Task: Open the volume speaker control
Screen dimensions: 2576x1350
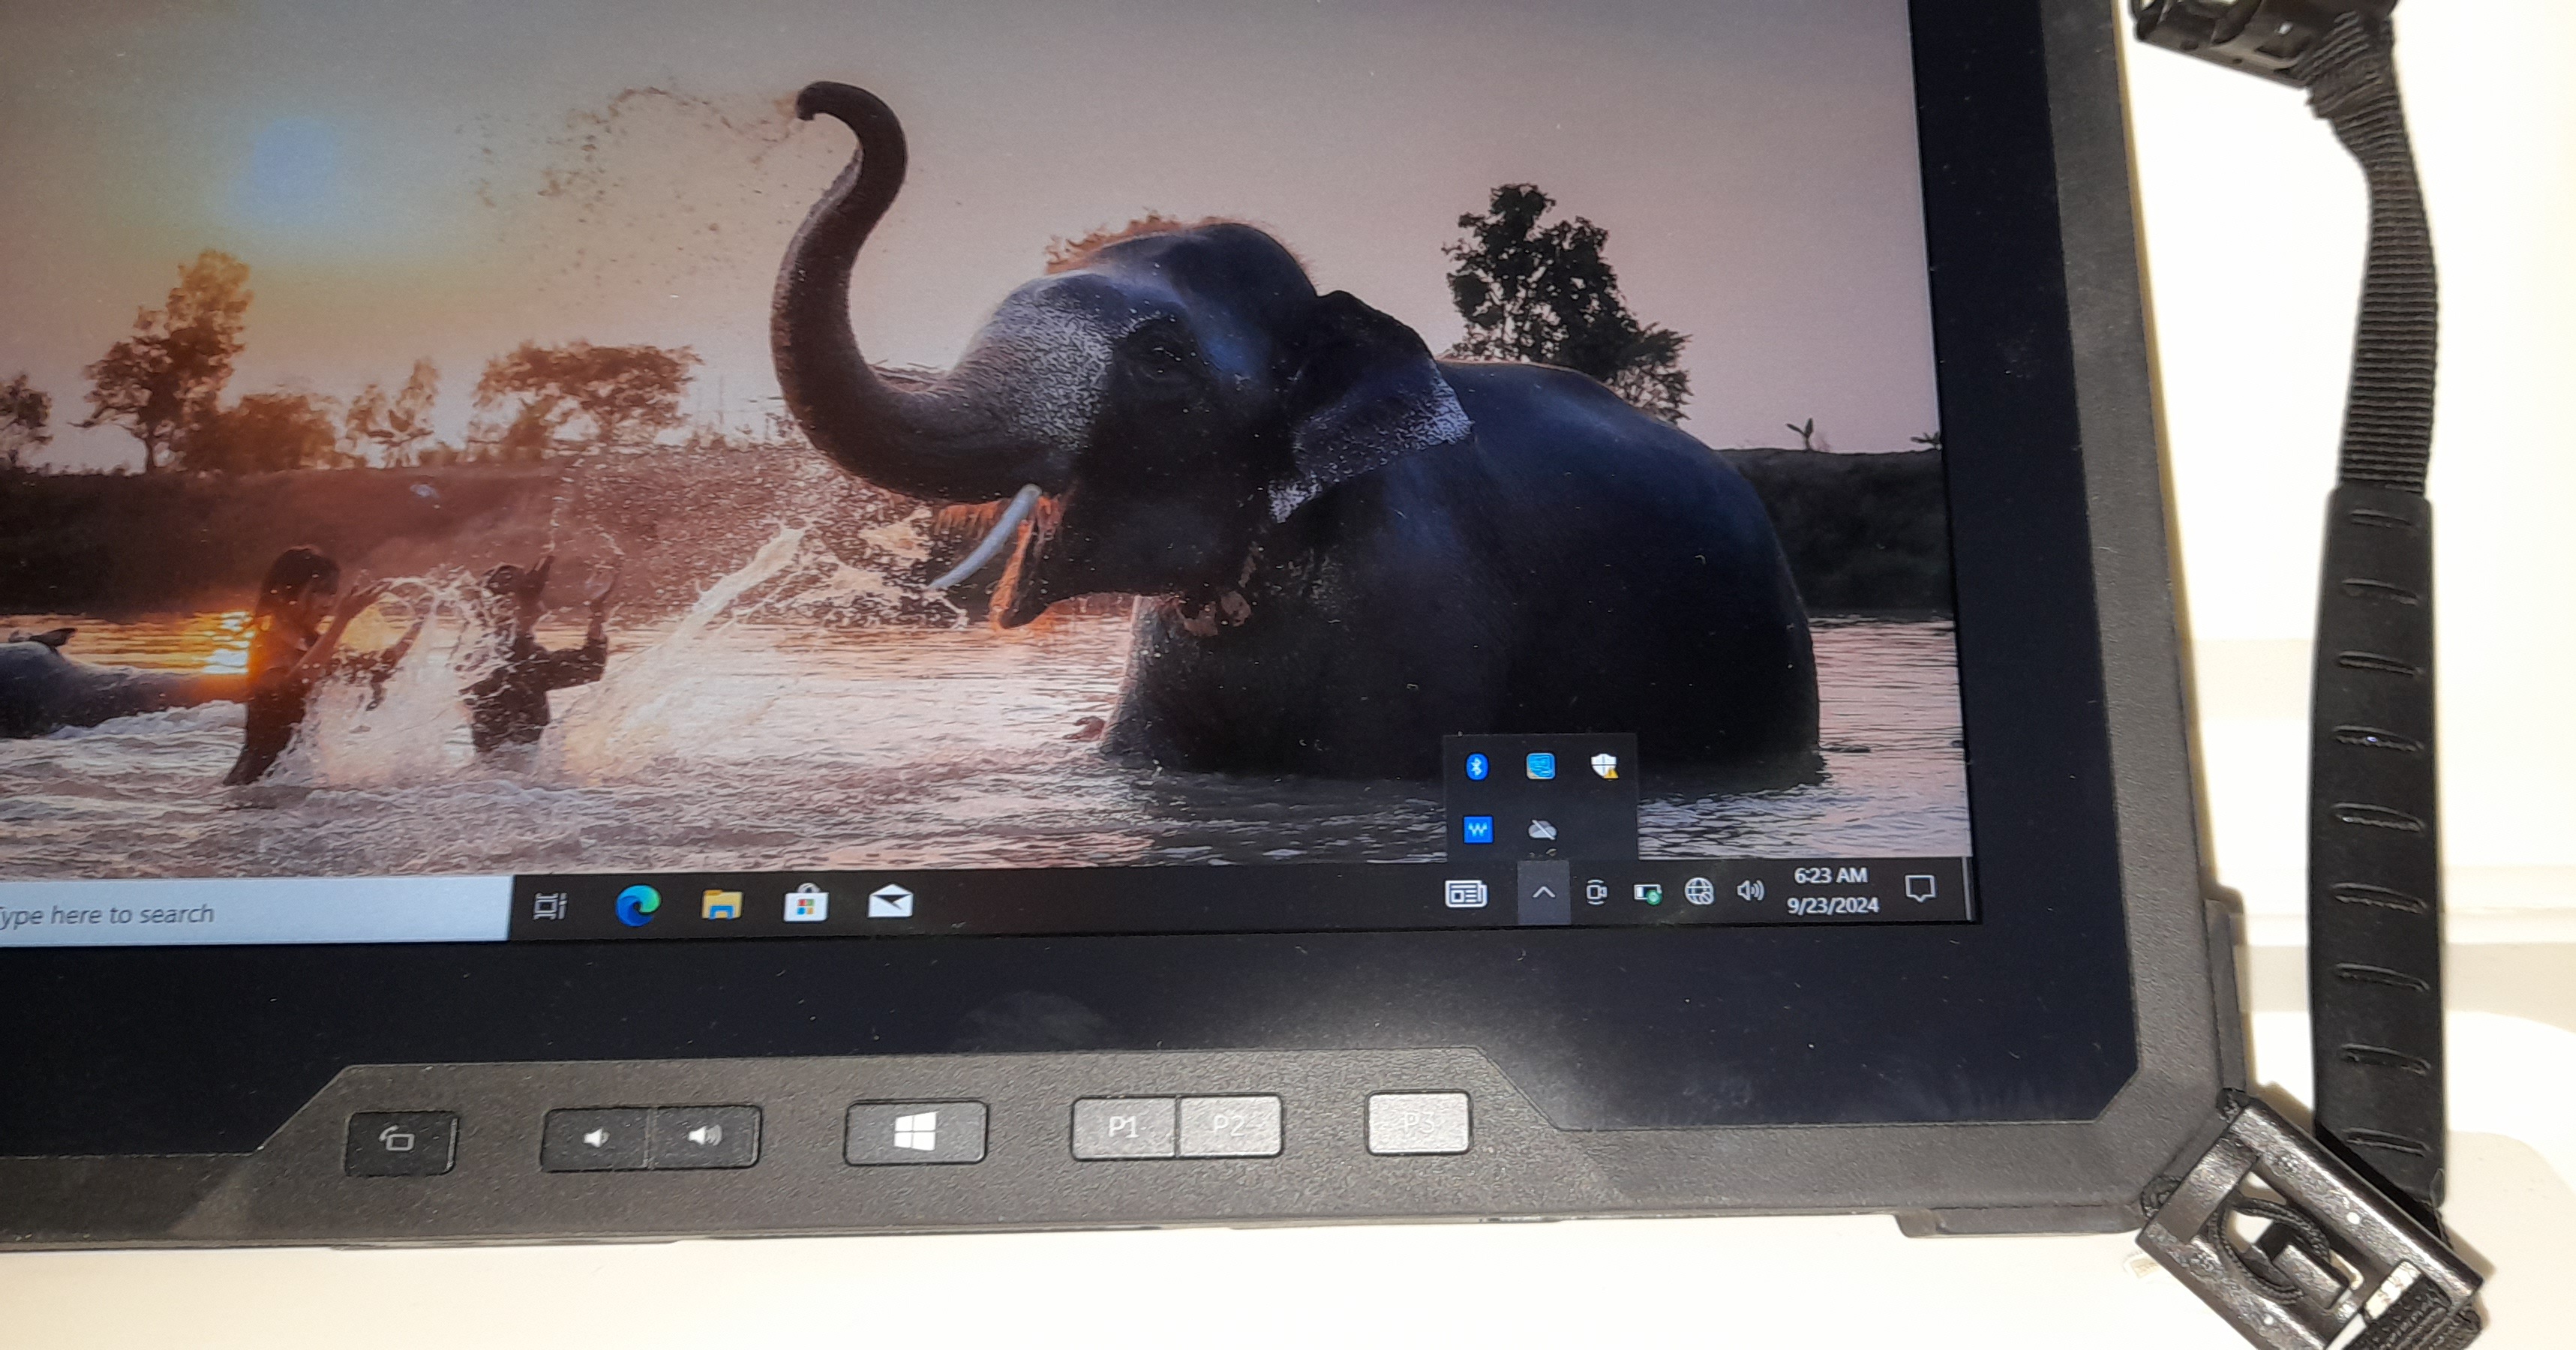Action: pos(1750,890)
